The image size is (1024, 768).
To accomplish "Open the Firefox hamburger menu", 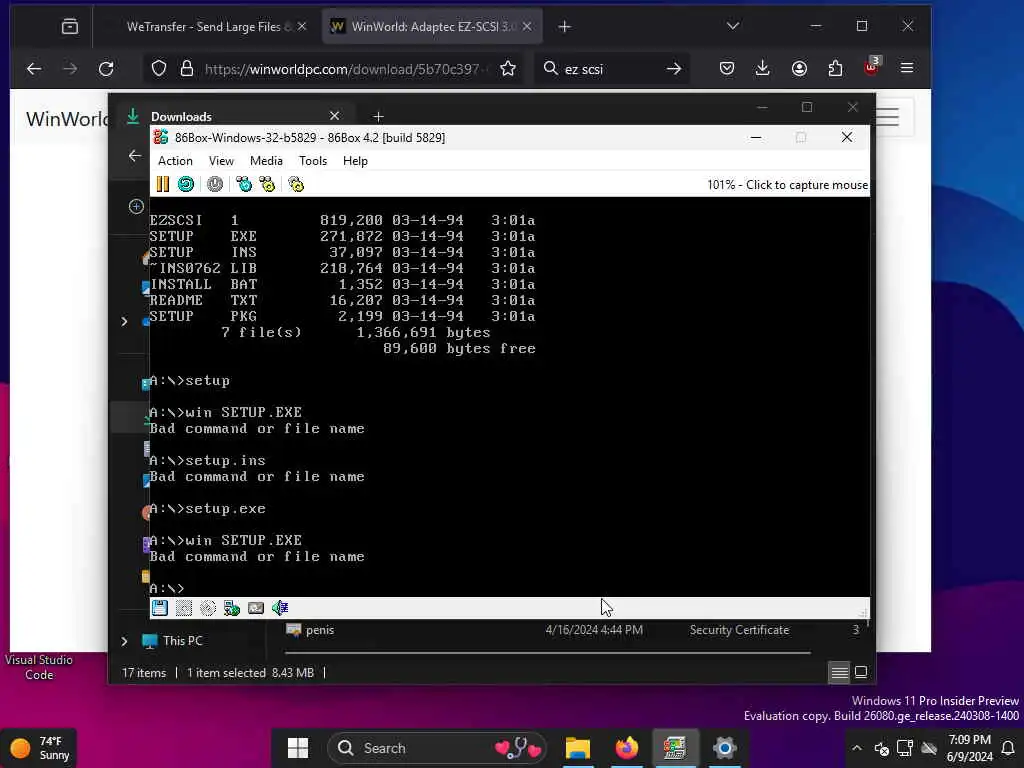I will click(x=907, y=68).
